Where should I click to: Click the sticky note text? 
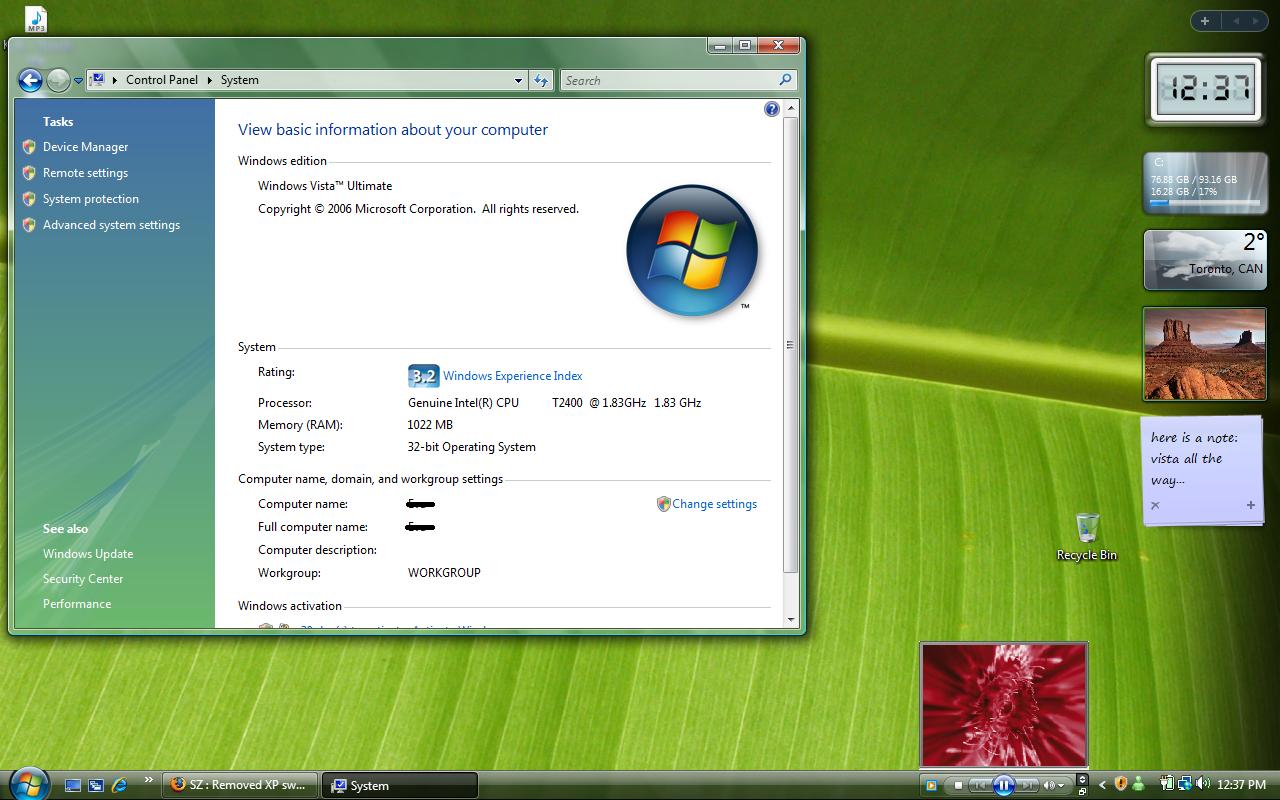1194,458
